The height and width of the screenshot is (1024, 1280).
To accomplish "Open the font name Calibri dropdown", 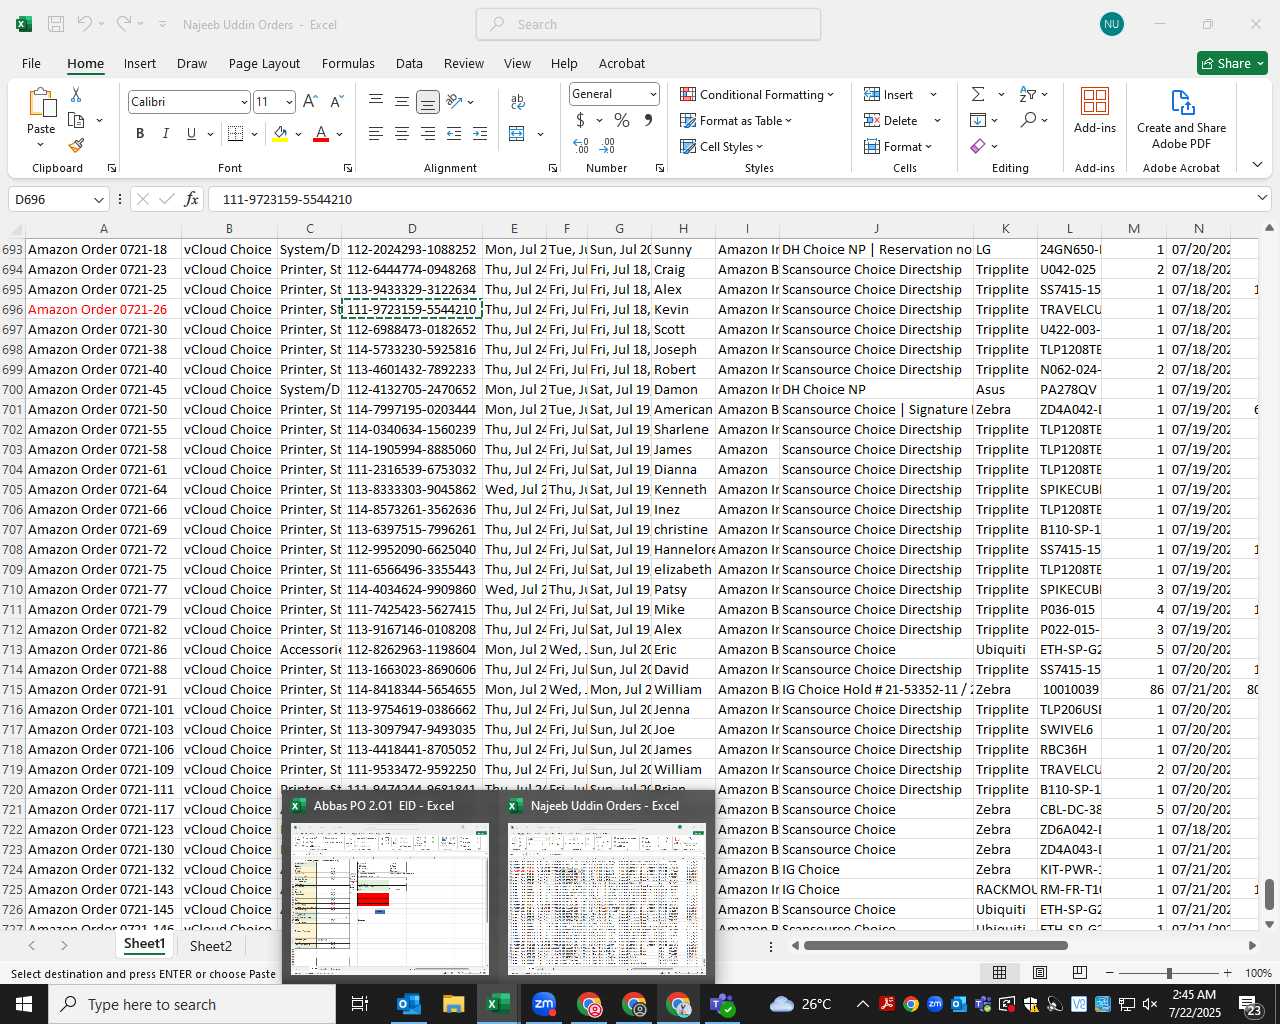I will [243, 102].
